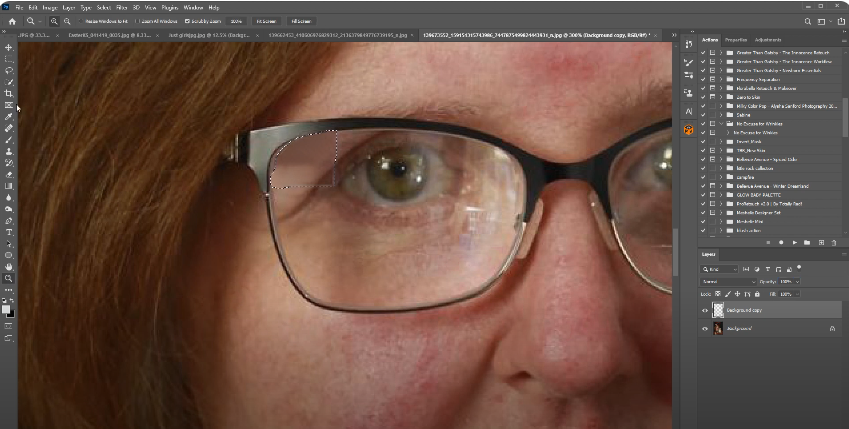Expand the Sabine action set
The image size is (849, 429).
pos(721,115)
